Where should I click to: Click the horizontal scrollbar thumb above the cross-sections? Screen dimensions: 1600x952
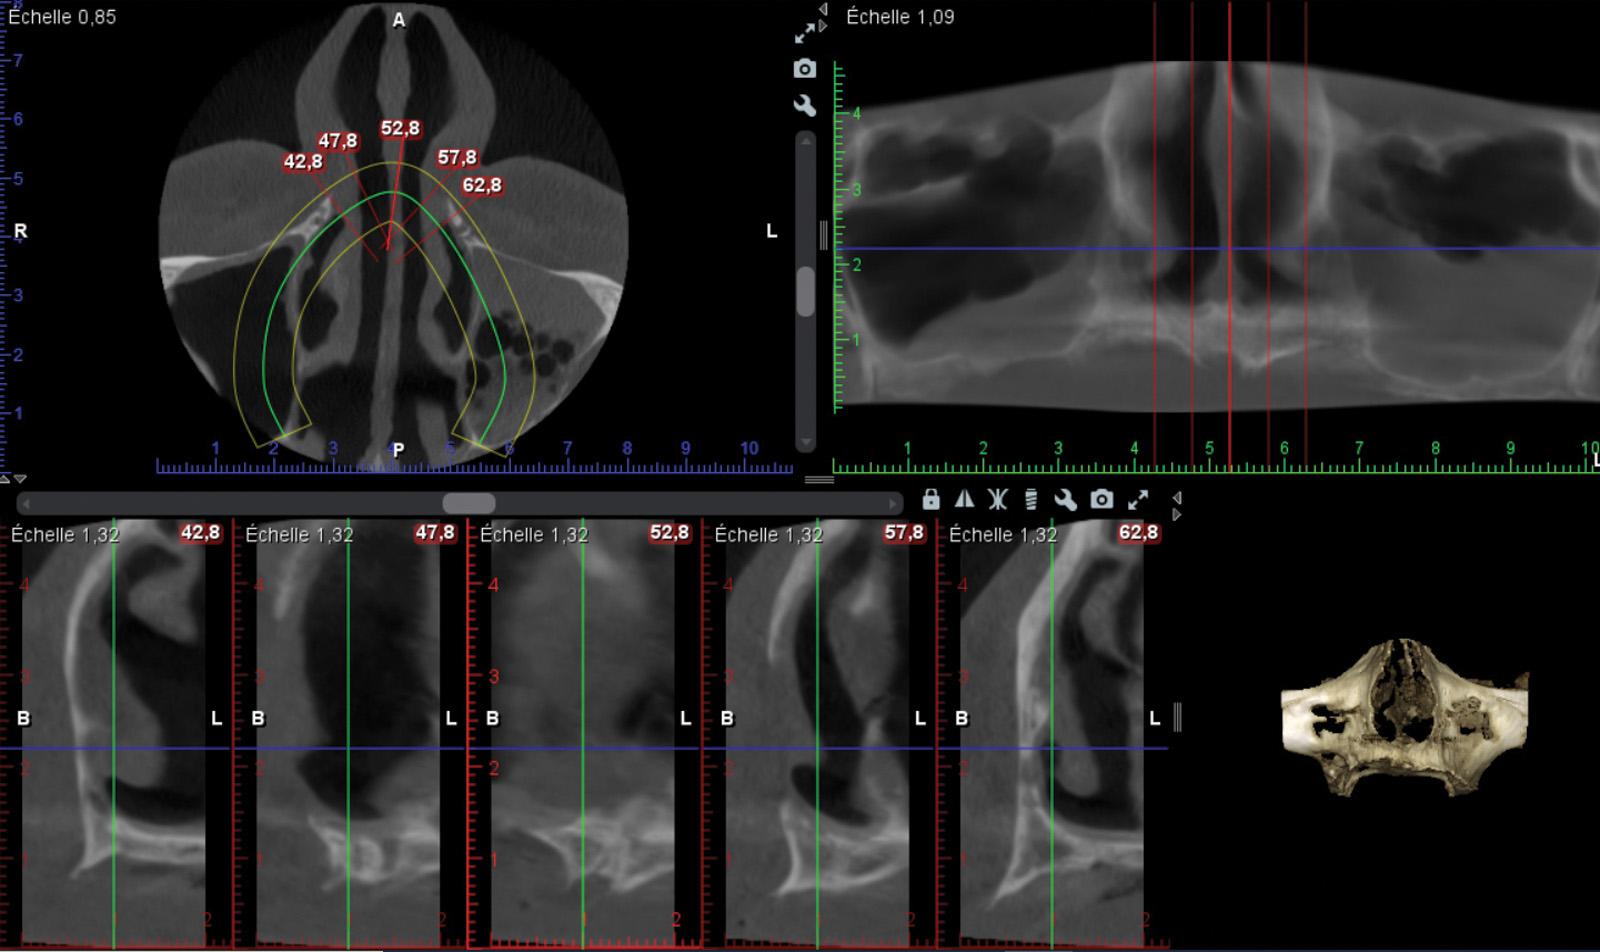[470, 502]
